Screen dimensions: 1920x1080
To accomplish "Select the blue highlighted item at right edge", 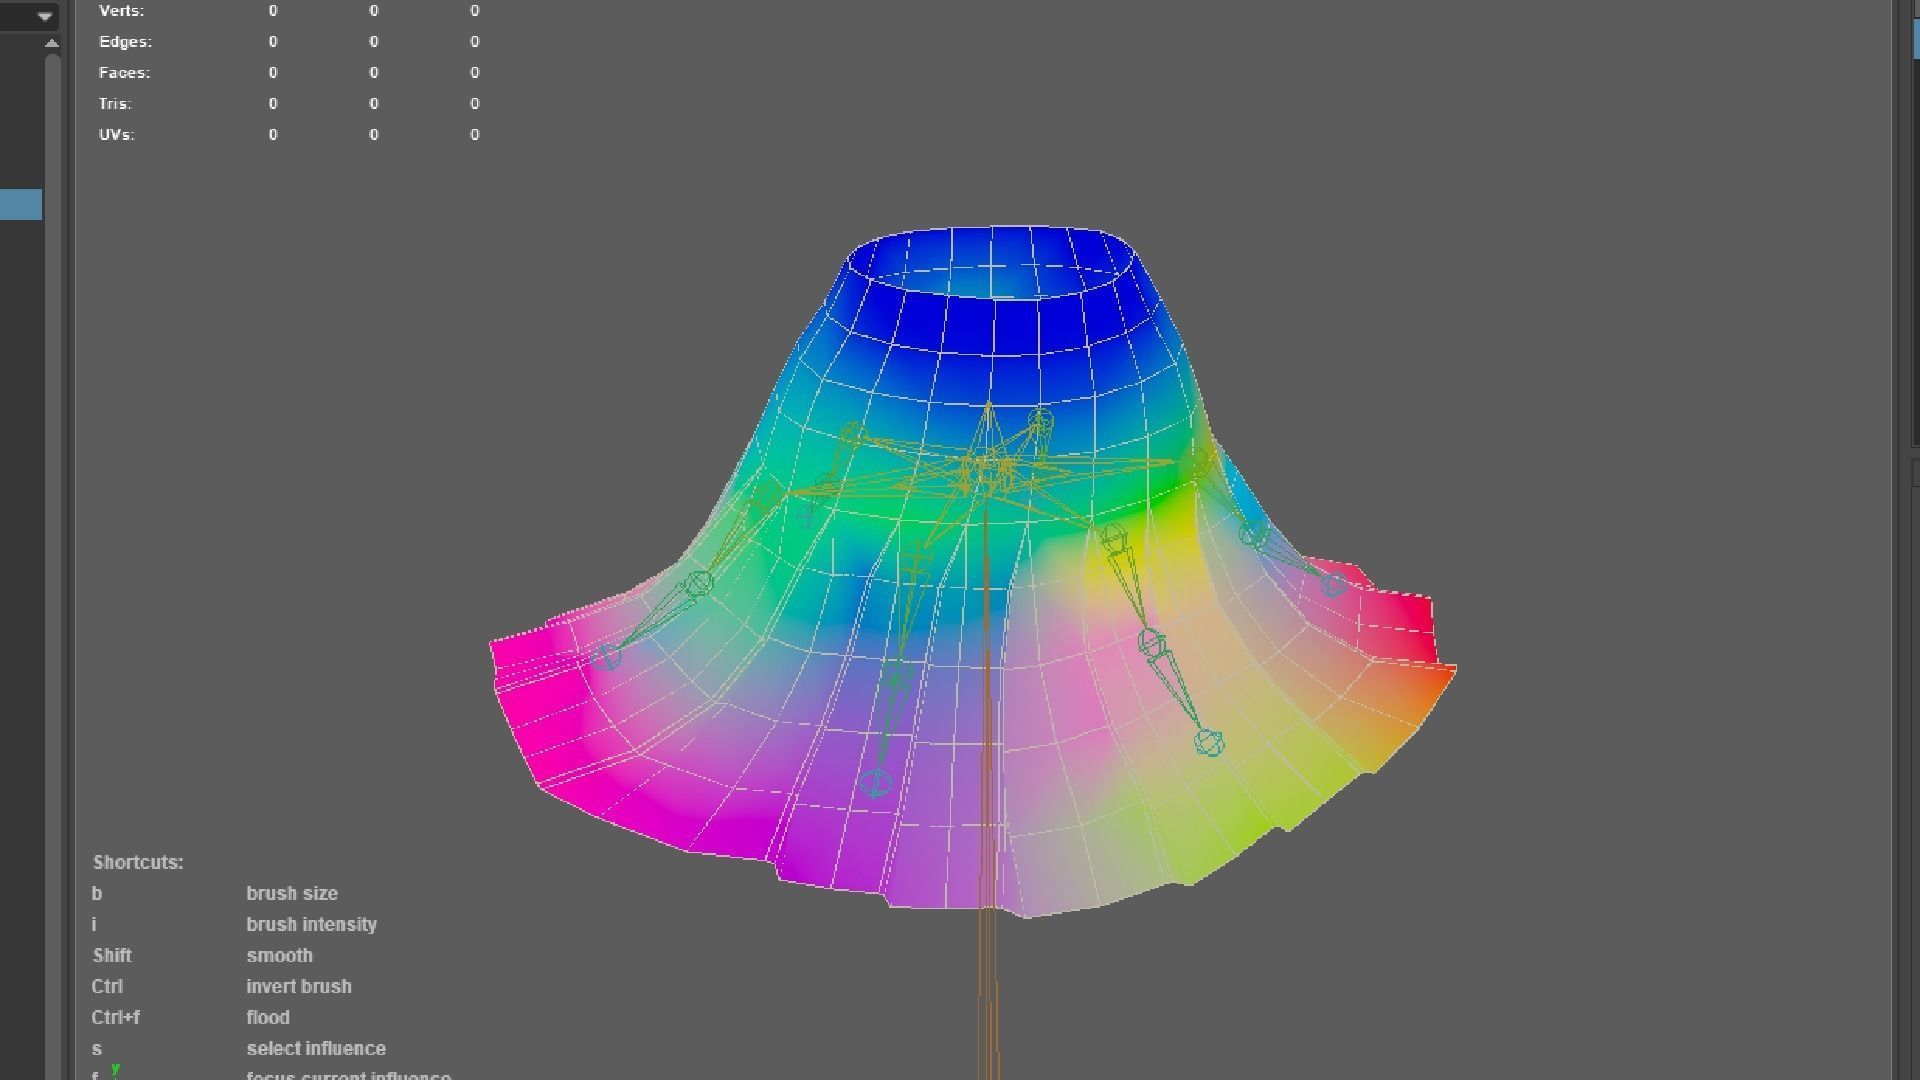I will tap(1915, 38).
